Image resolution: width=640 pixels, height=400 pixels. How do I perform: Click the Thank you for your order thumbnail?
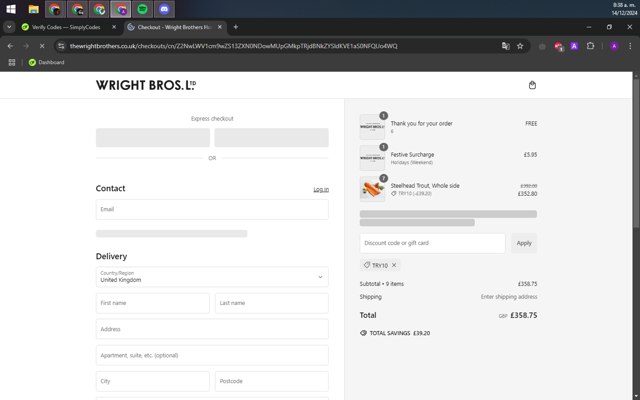click(x=372, y=127)
